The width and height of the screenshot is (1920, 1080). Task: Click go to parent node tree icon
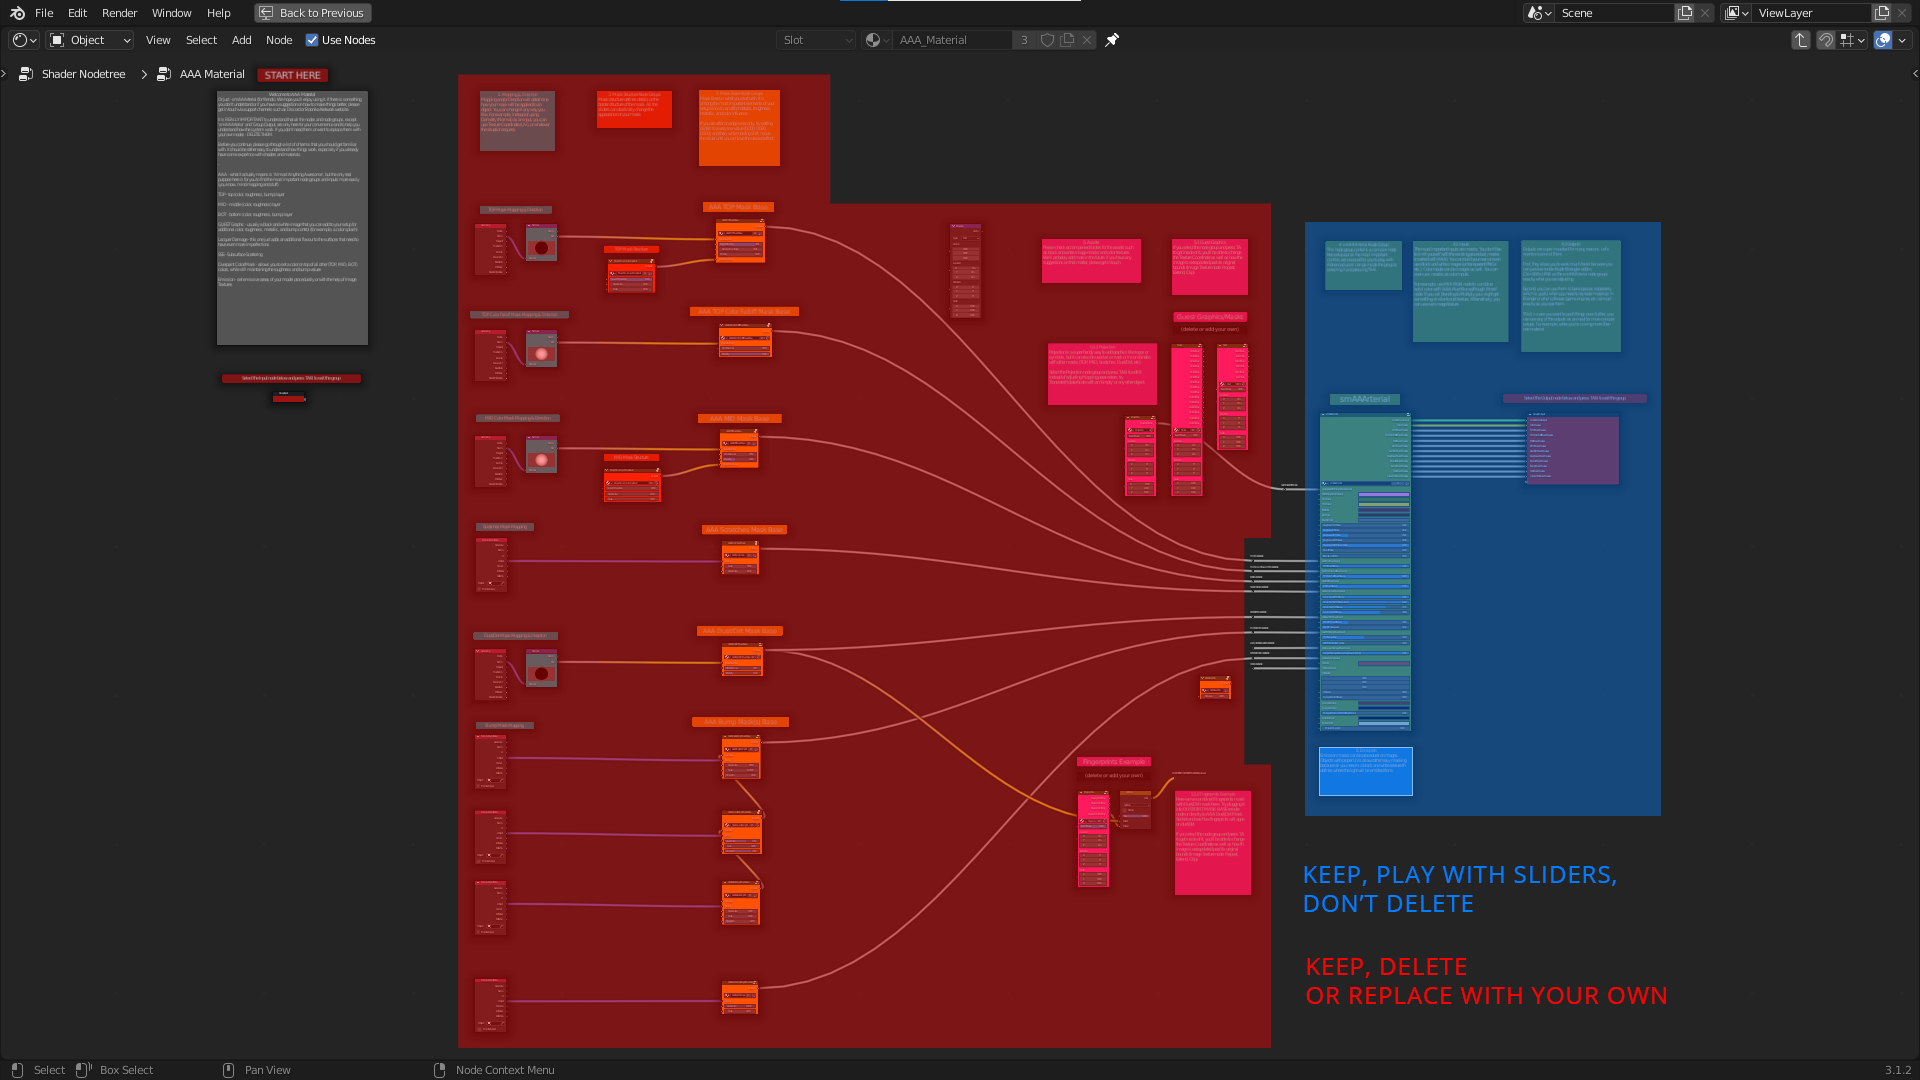(1800, 40)
